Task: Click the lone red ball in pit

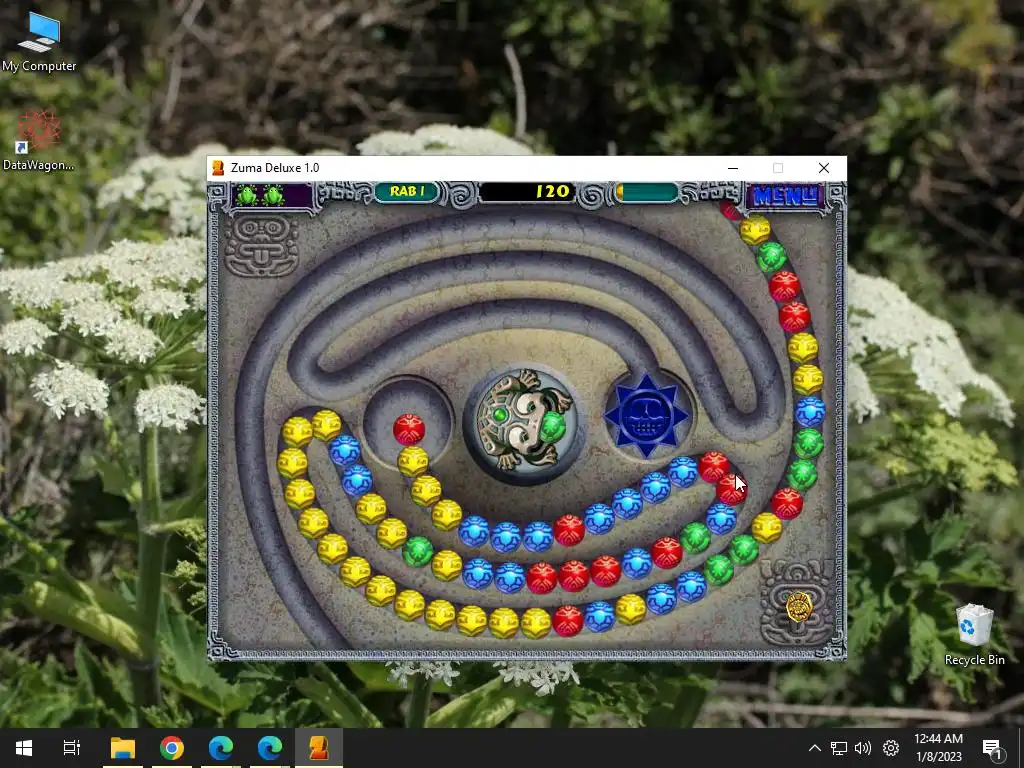Action: click(x=409, y=430)
